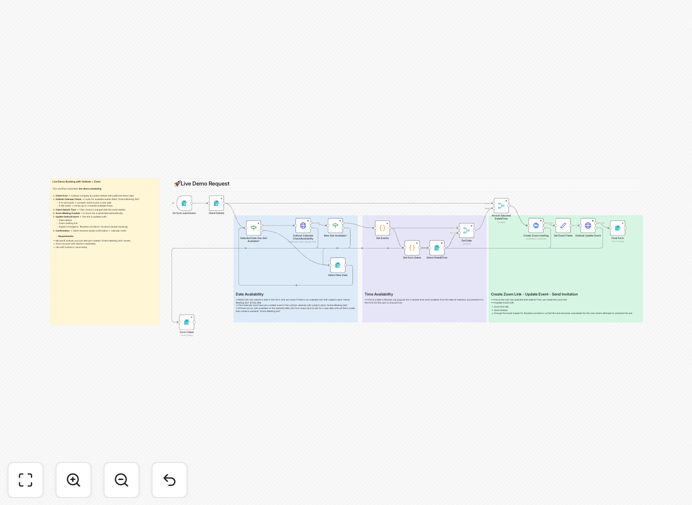Click Create Zoom Link - Update Event heading

click(x=534, y=294)
